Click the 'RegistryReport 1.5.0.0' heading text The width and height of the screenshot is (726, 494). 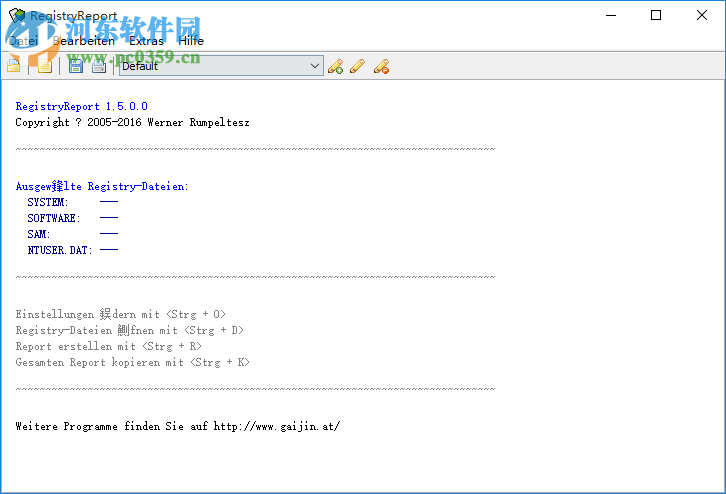click(81, 106)
